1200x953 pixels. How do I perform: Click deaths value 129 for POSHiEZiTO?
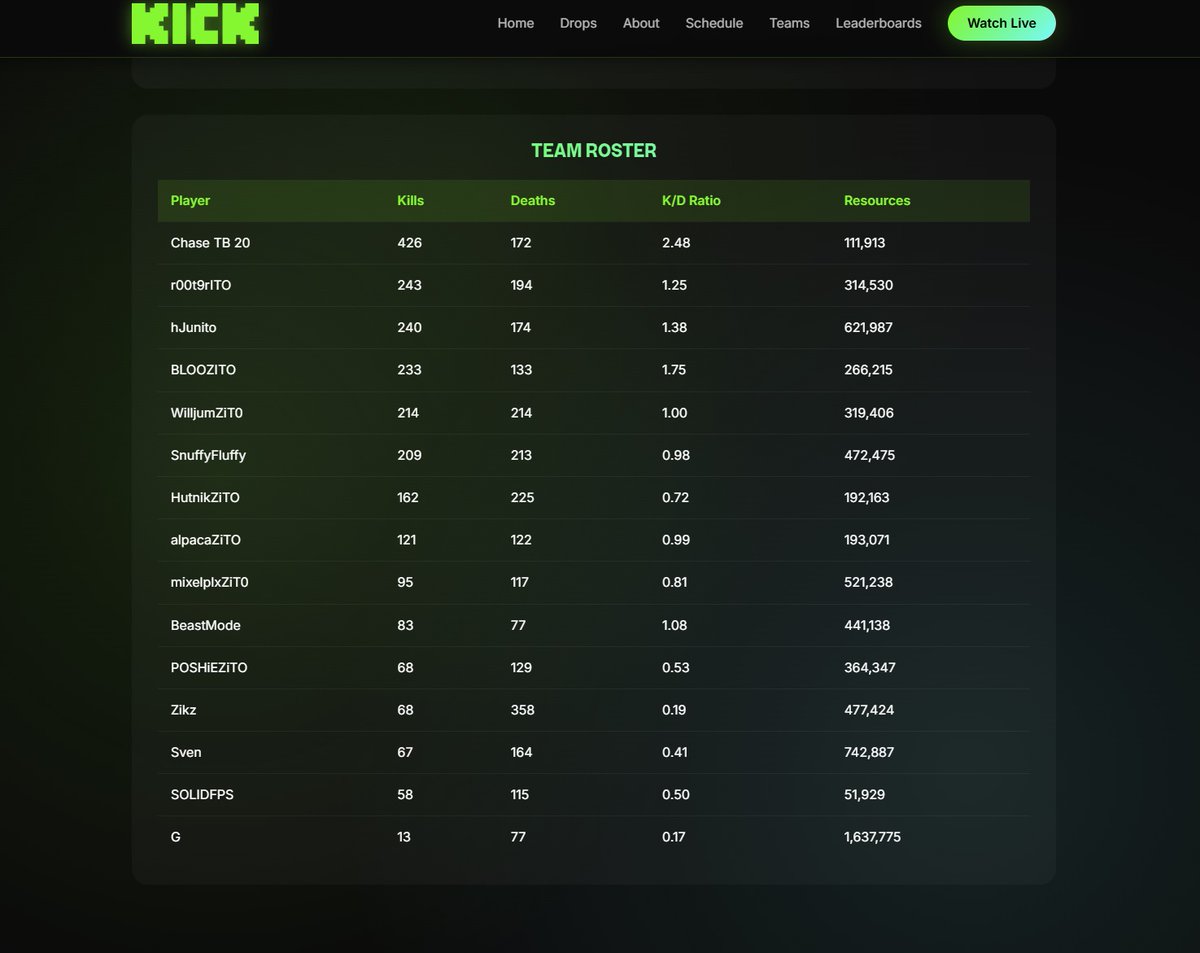pos(521,668)
